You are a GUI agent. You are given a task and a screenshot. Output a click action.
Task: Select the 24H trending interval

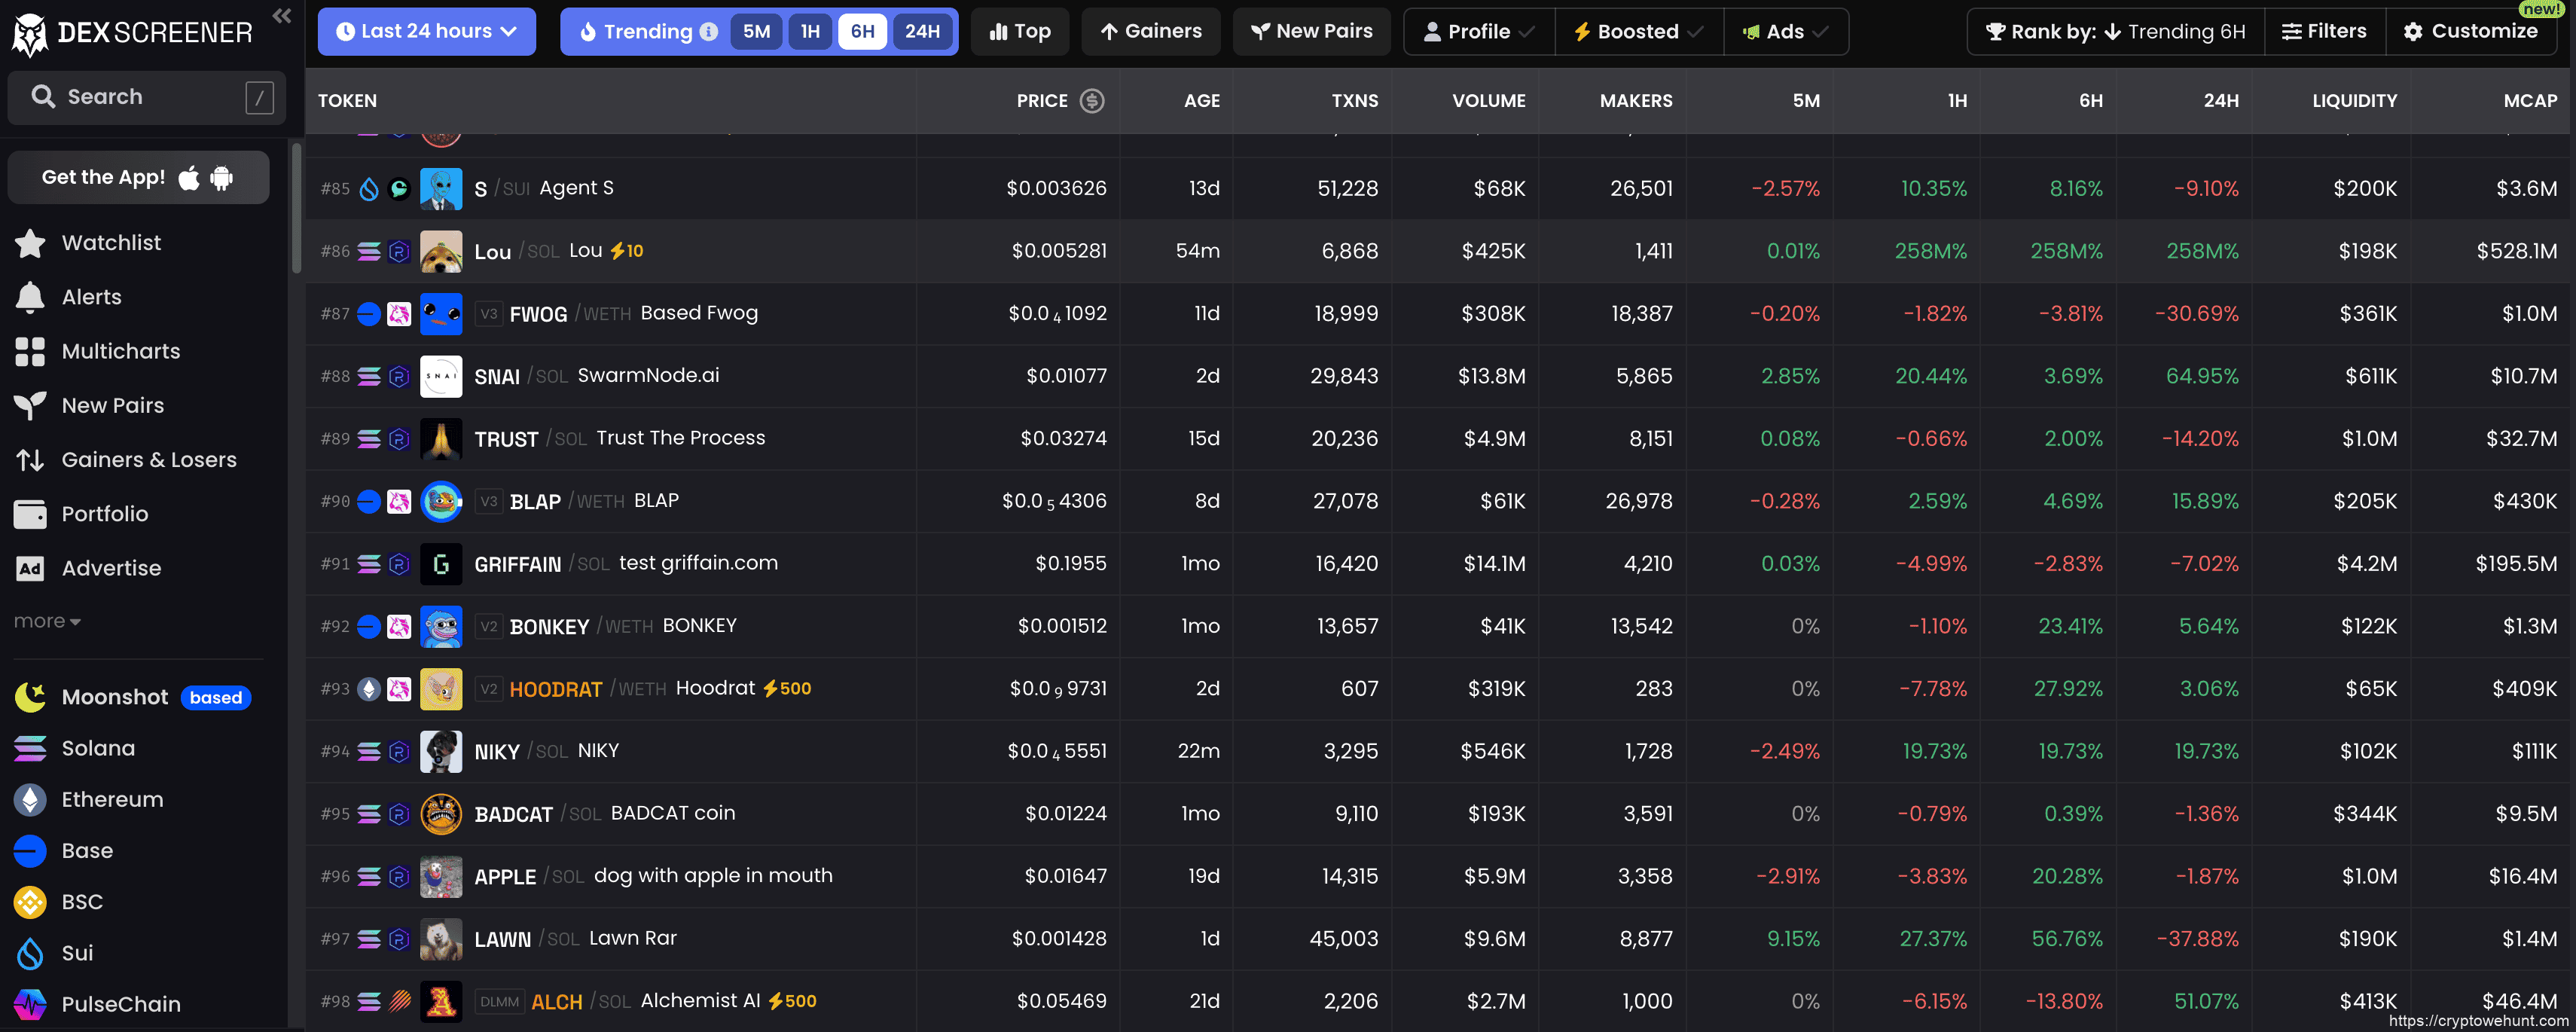pos(921,32)
